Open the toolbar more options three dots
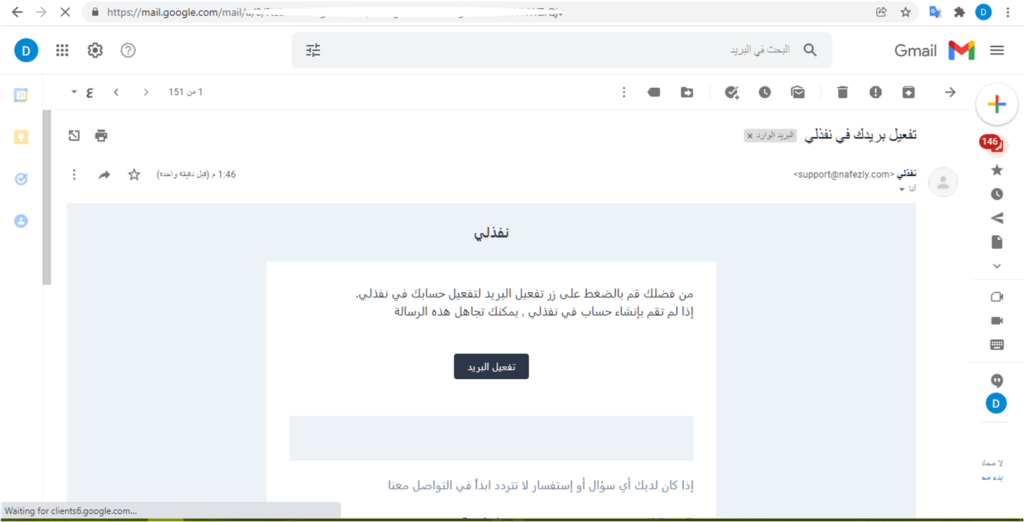Screen dimensions: 1024x522 point(624,92)
